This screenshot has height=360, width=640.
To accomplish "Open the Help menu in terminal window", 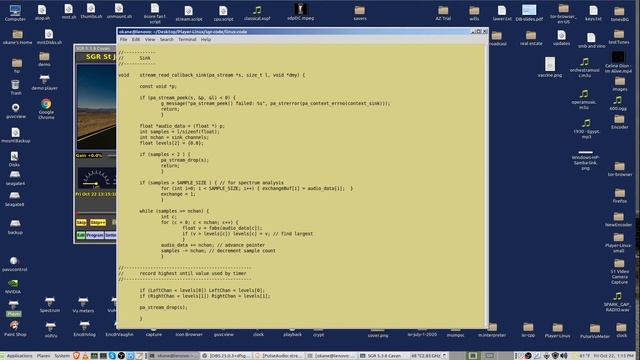I will pyautogui.click(x=206, y=40).
